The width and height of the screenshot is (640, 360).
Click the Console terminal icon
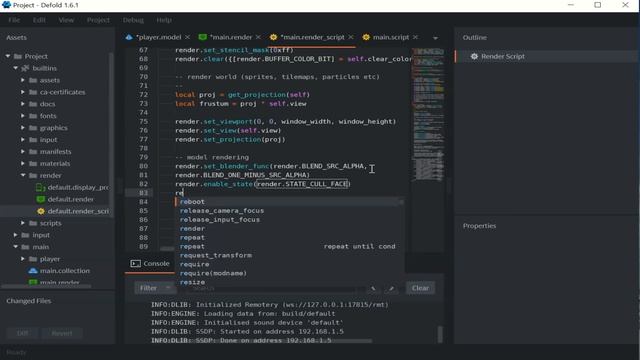pos(136,264)
